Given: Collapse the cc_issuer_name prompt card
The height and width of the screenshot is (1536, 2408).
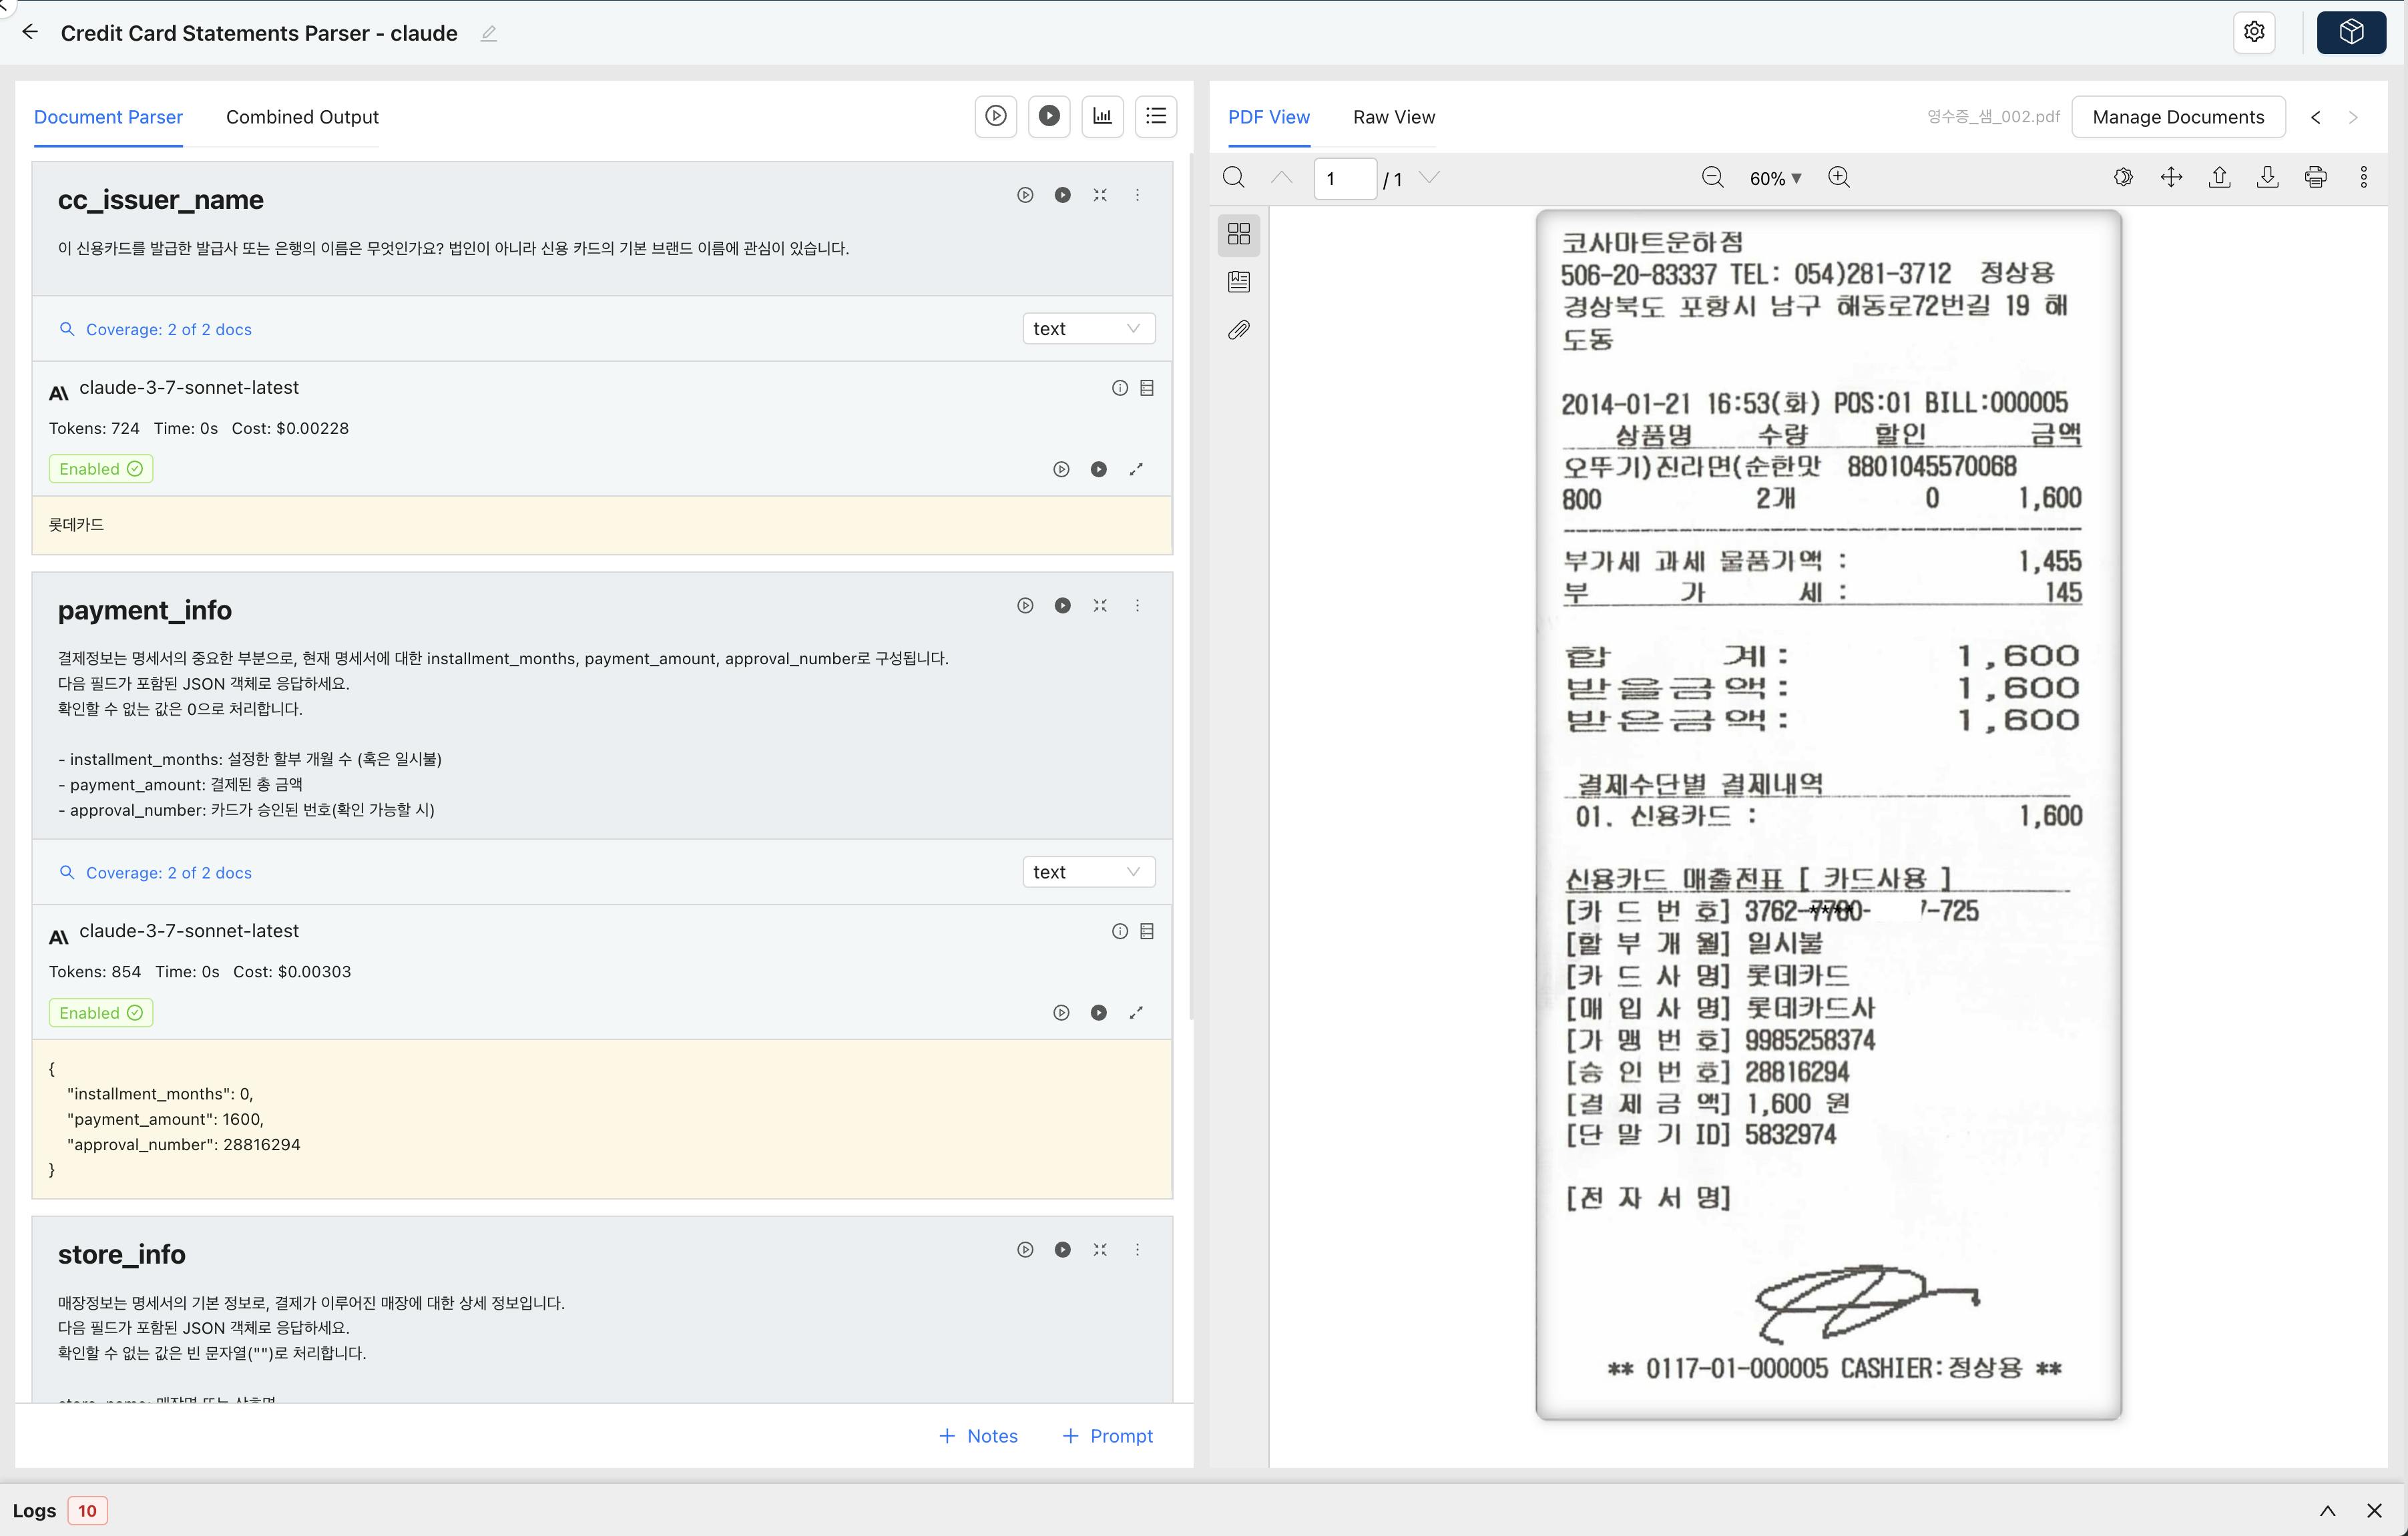Looking at the screenshot, I should tap(1100, 195).
